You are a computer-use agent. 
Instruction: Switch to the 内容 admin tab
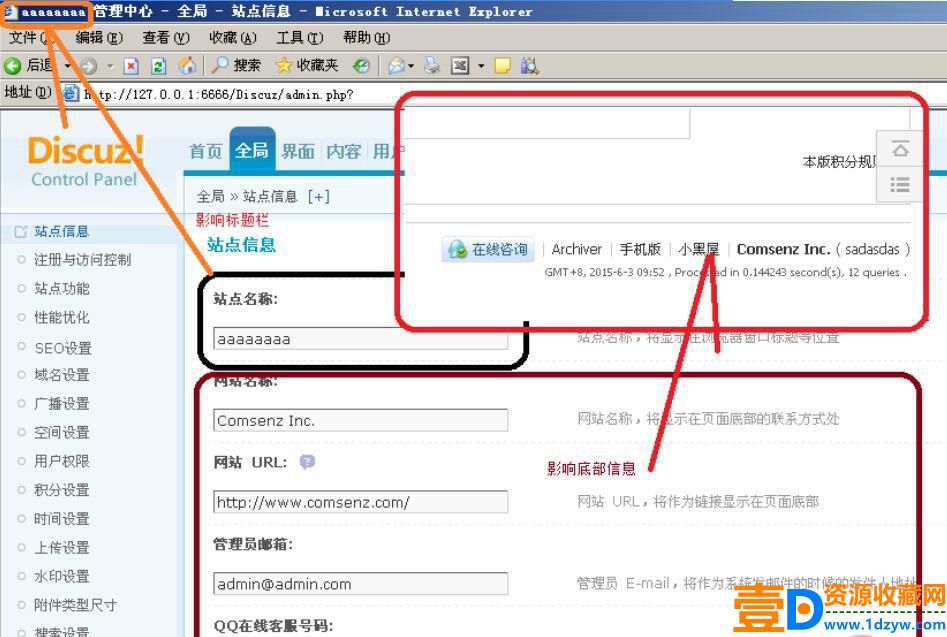(344, 151)
